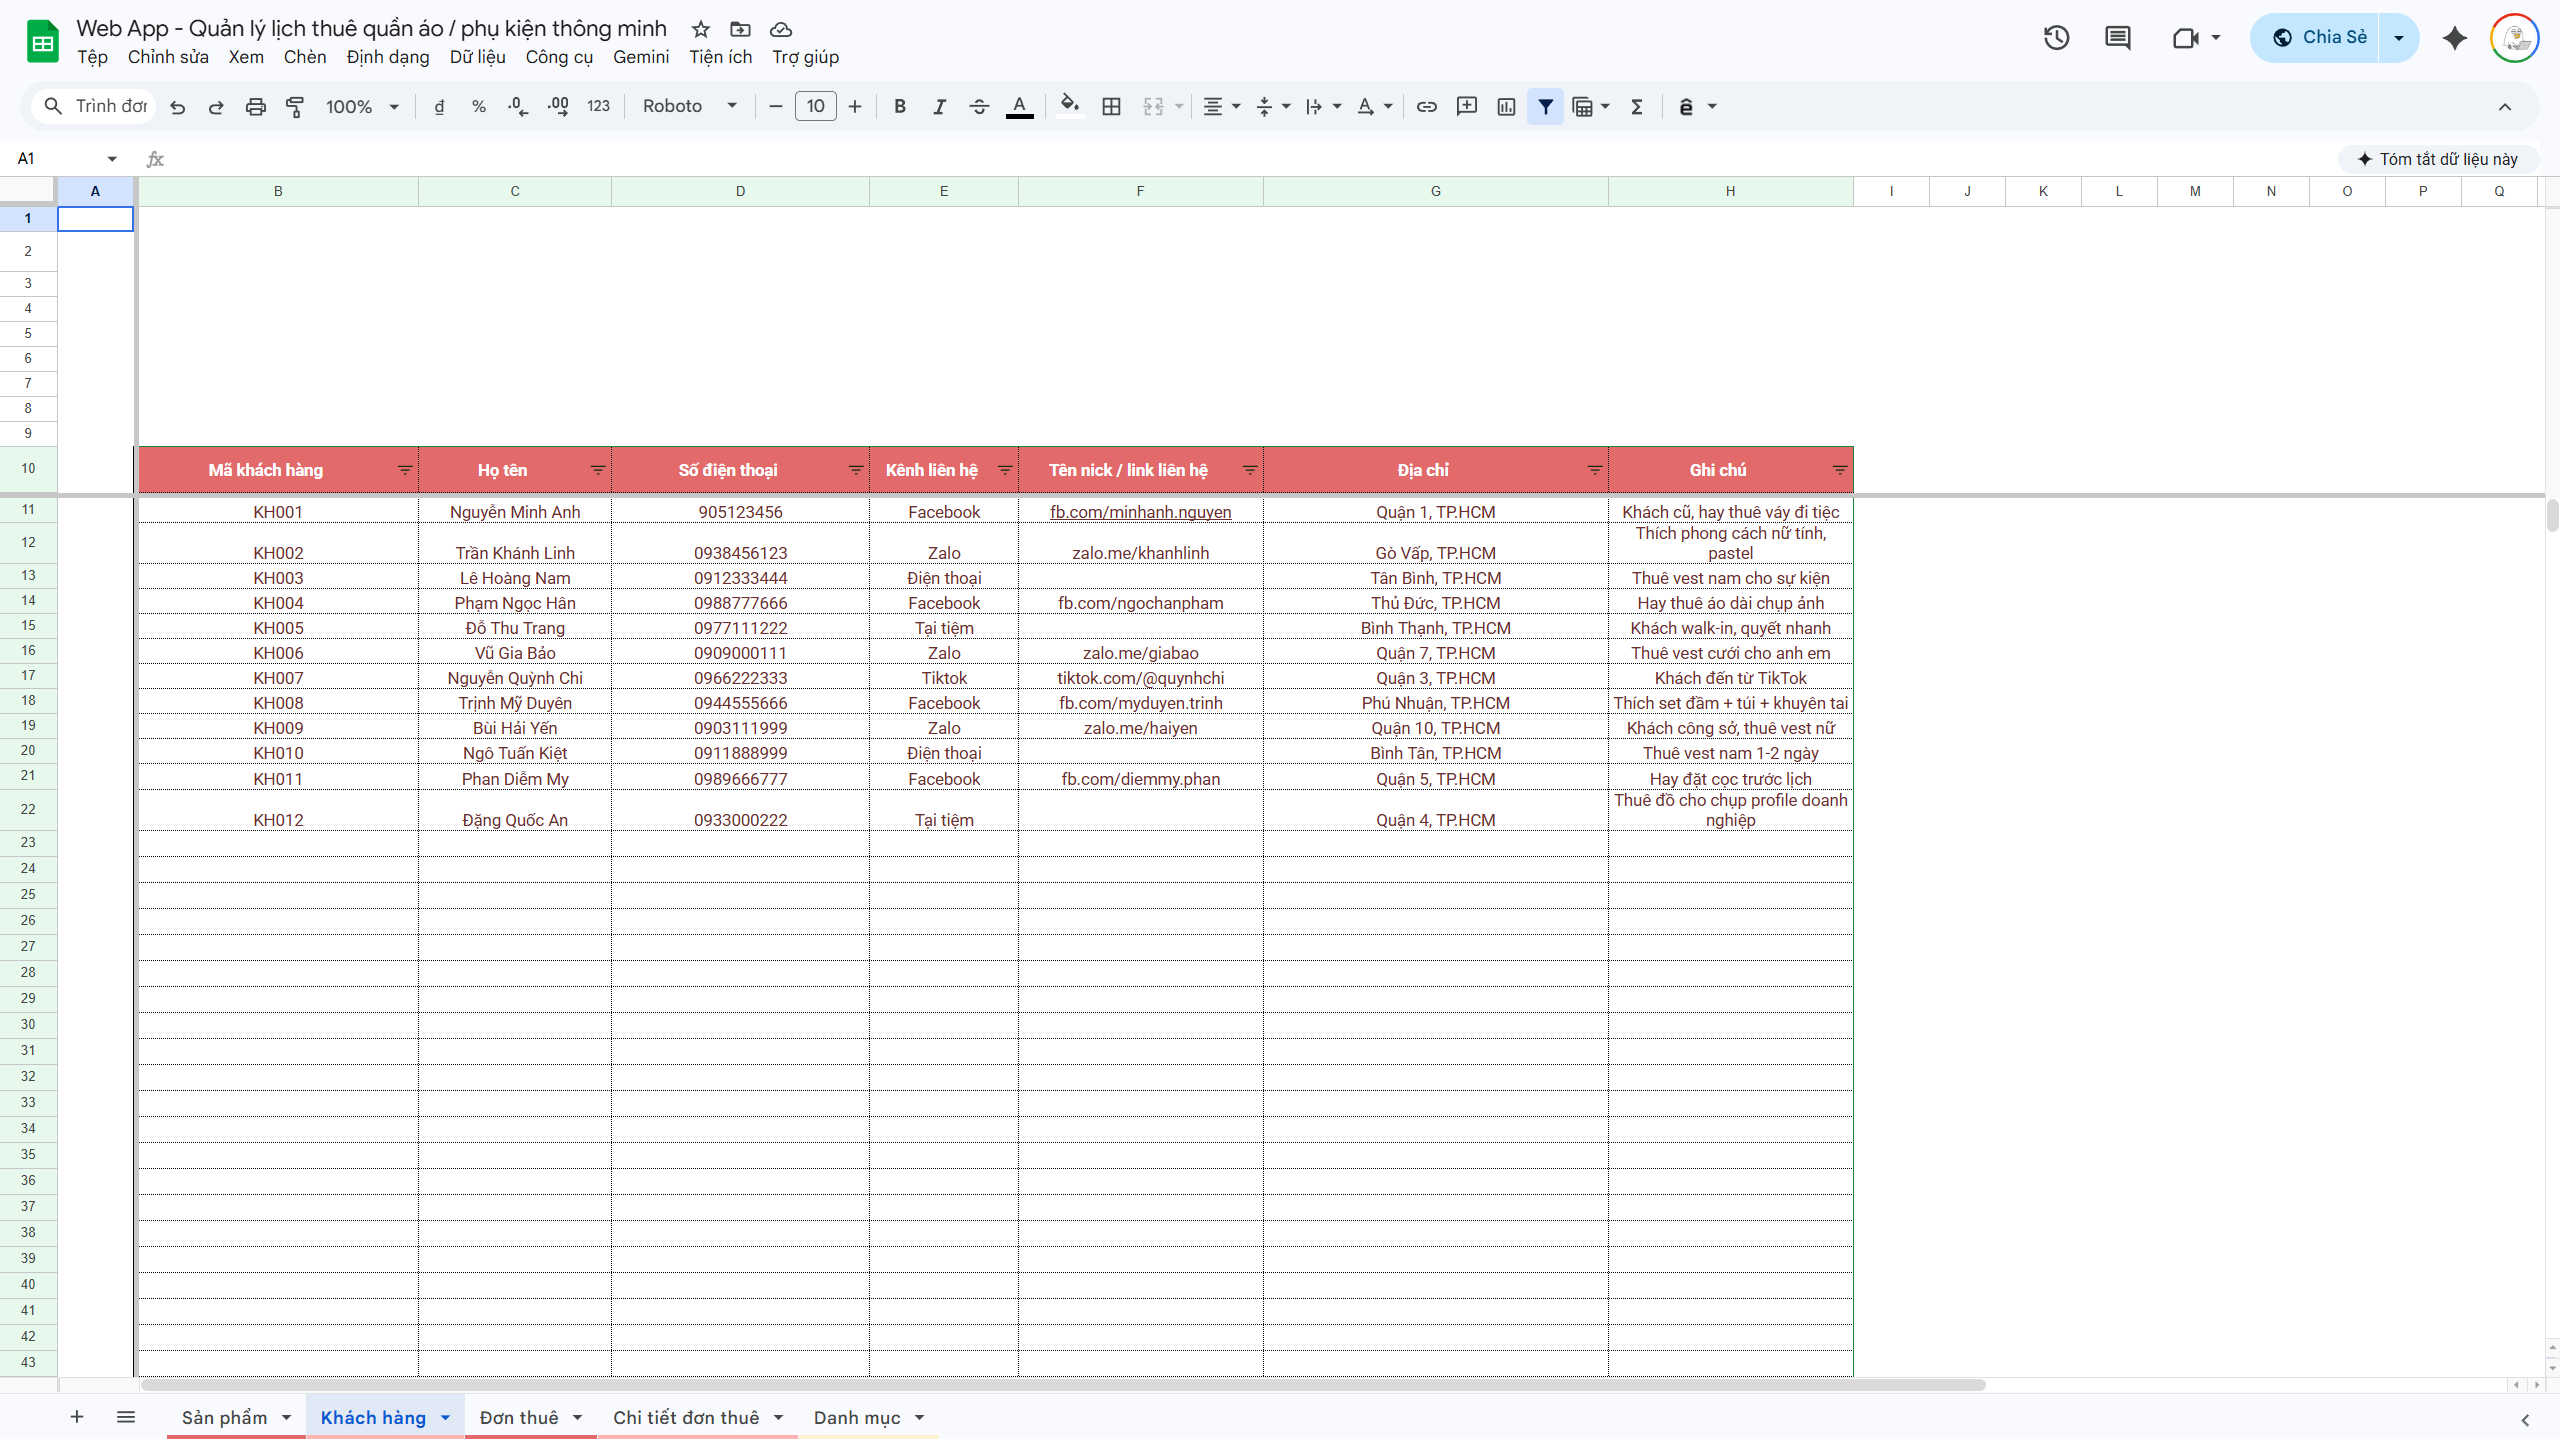Image resolution: width=2560 pixels, height=1440 pixels.
Task: Toggle bold formatting
Action: [900, 107]
